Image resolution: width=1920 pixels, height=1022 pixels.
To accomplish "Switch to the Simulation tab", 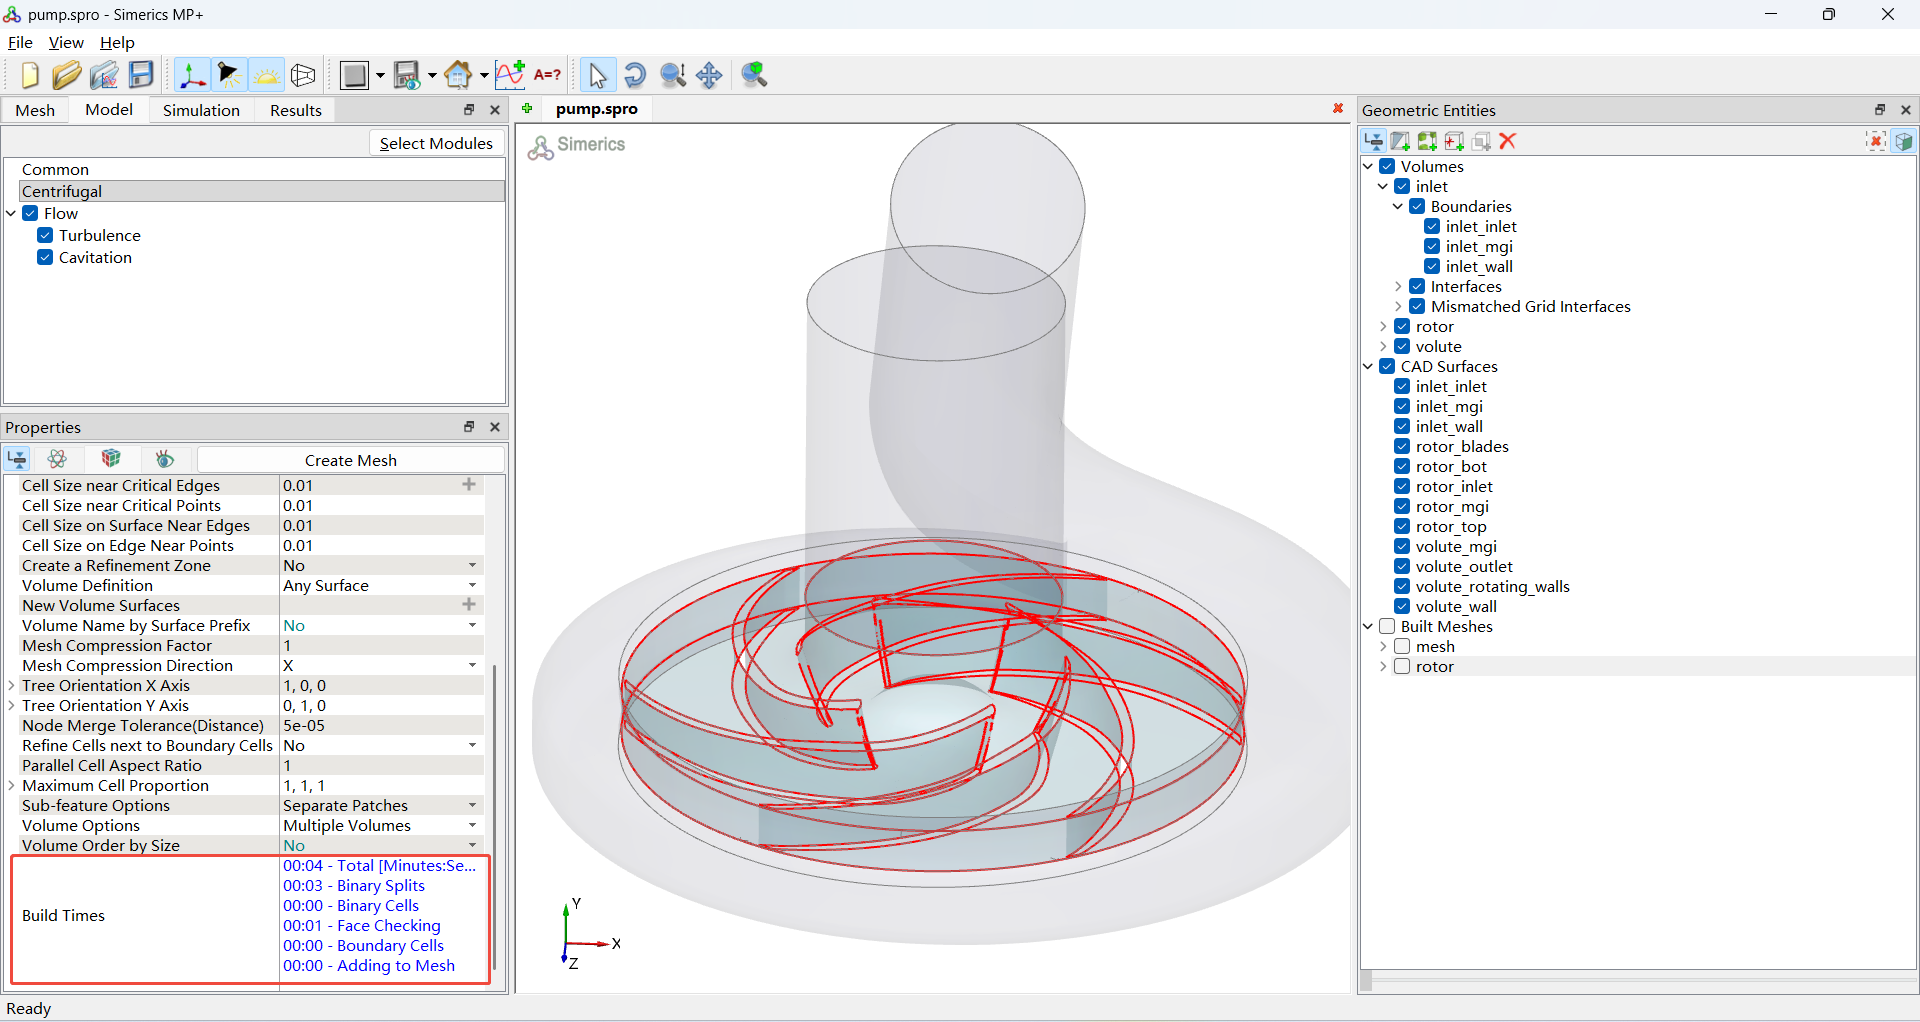I will tap(201, 110).
